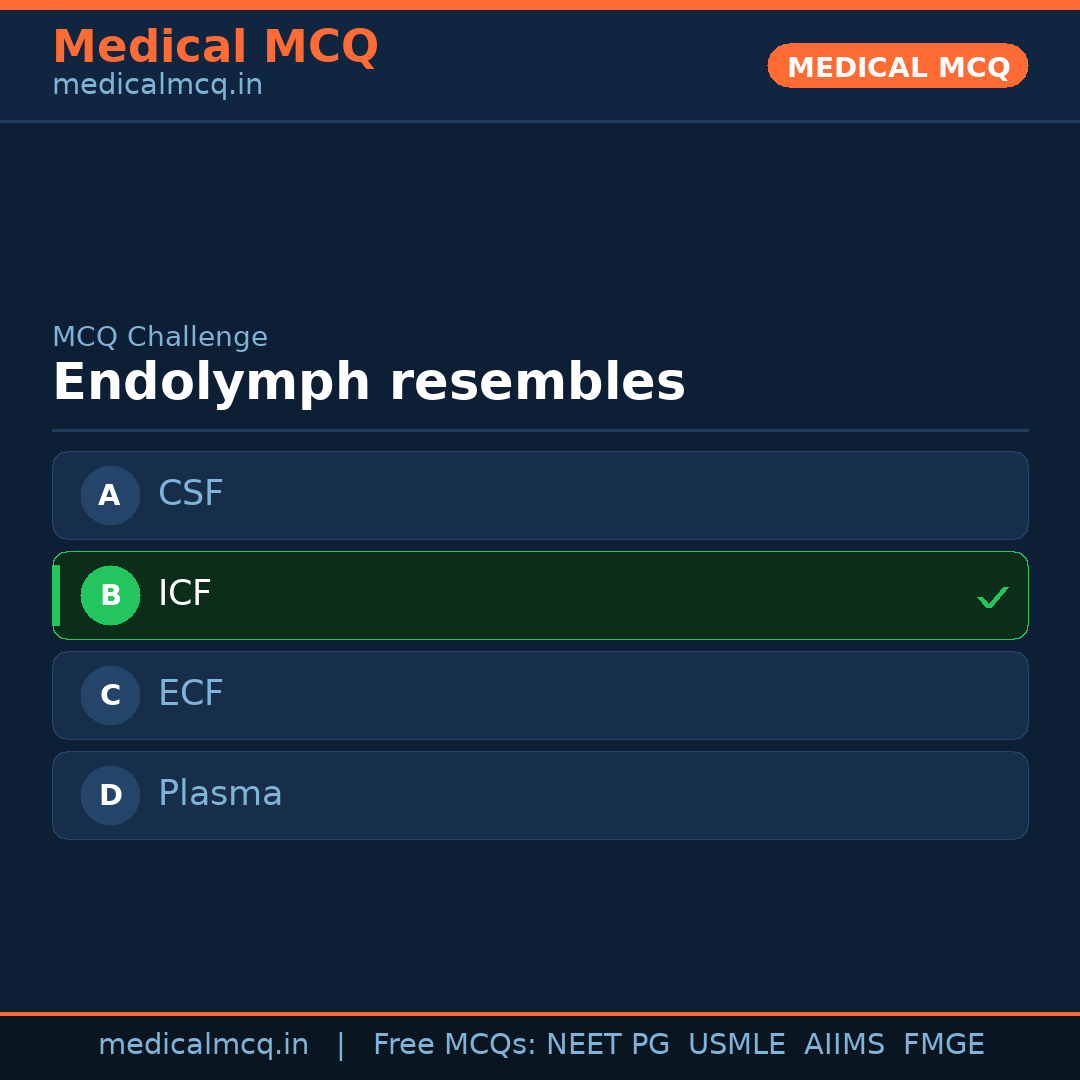1080x1080 pixels.
Task: Click the orange MEDICAL MCQ badge
Action: point(897,66)
